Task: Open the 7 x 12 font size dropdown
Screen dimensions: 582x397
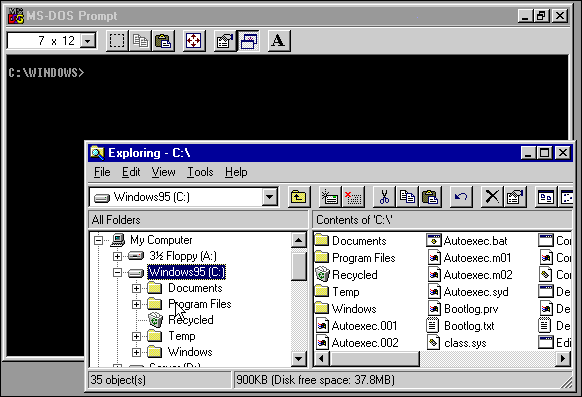Action: click(x=88, y=41)
